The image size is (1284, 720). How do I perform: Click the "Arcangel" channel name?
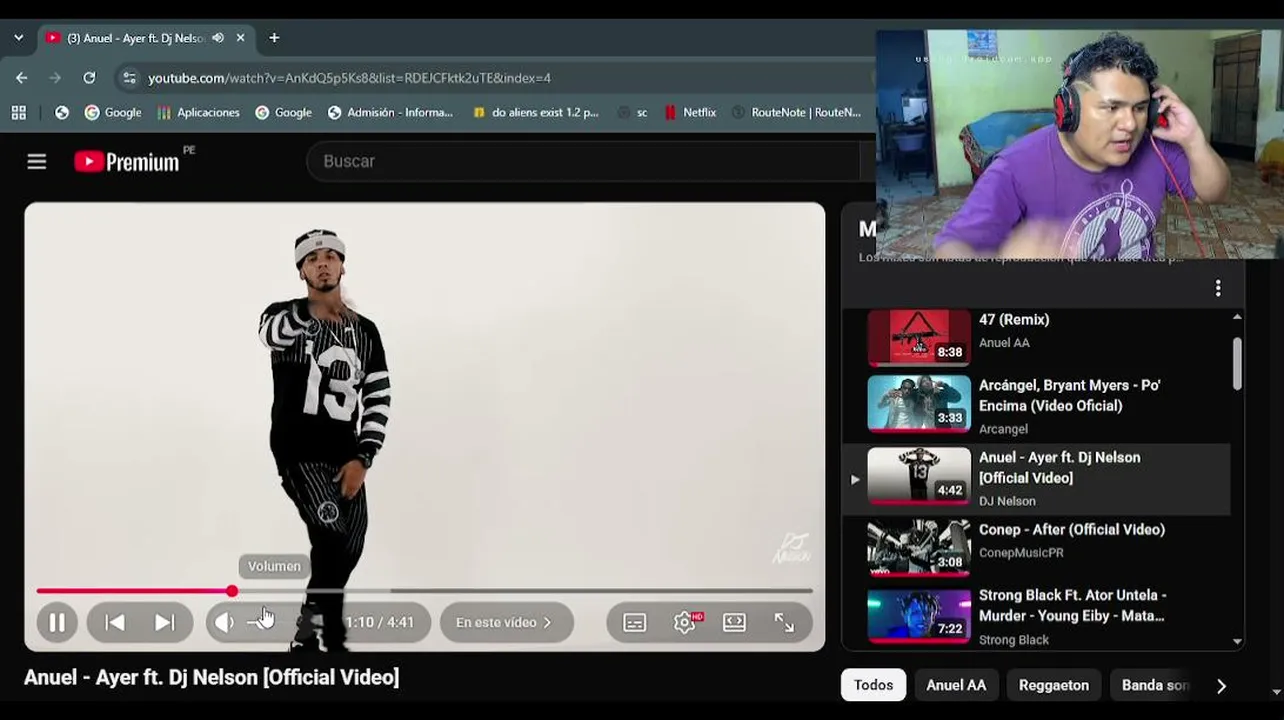[1003, 429]
